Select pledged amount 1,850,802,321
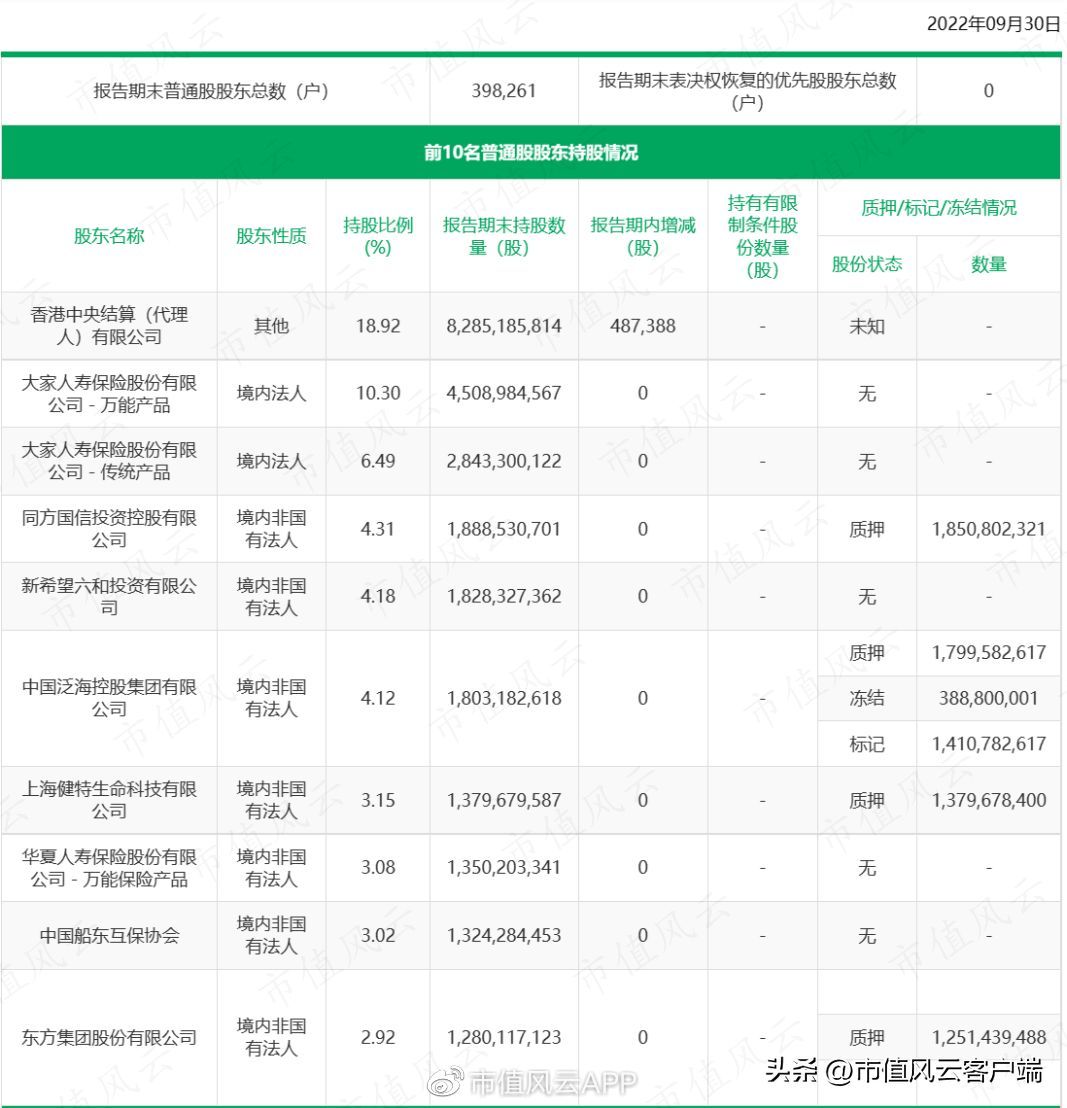This screenshot has height=1108, width=1067. (x=988, y=529)
